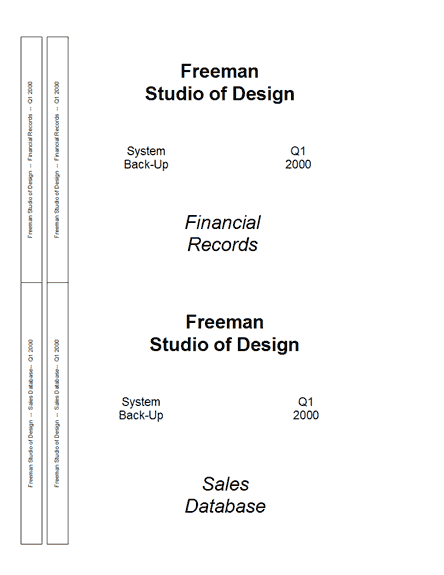This screenshot has width=444, height=575.
Task: Click the word 'Records' under Financial
Action: 223,245
